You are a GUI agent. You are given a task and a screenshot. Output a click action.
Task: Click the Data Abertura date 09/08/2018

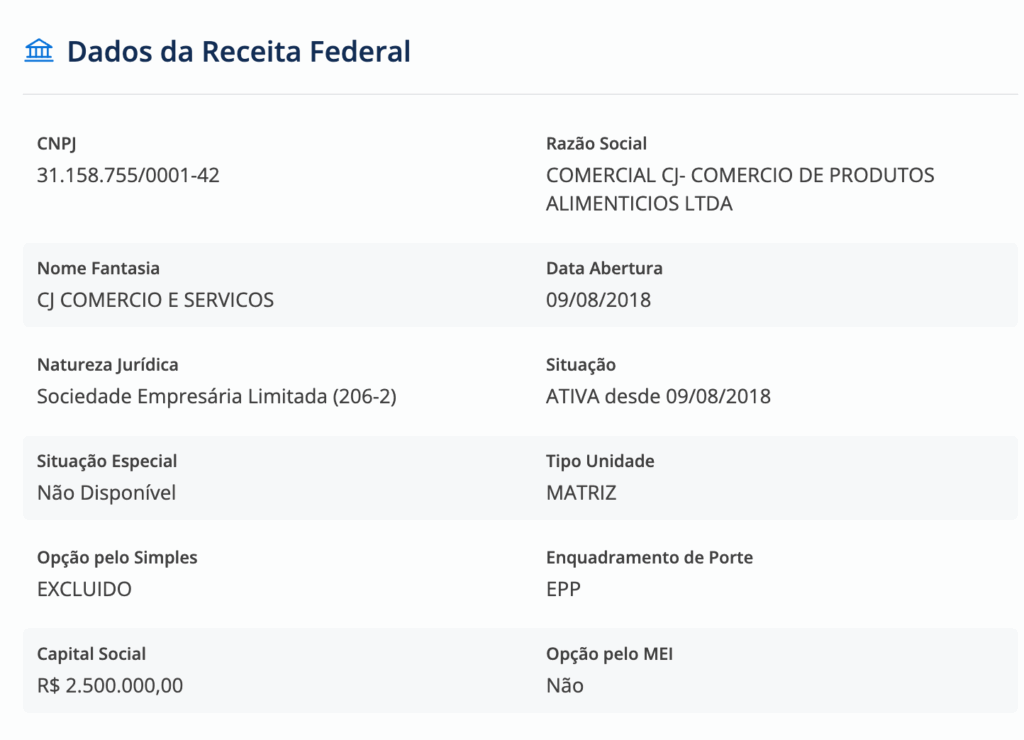point(598,300)
